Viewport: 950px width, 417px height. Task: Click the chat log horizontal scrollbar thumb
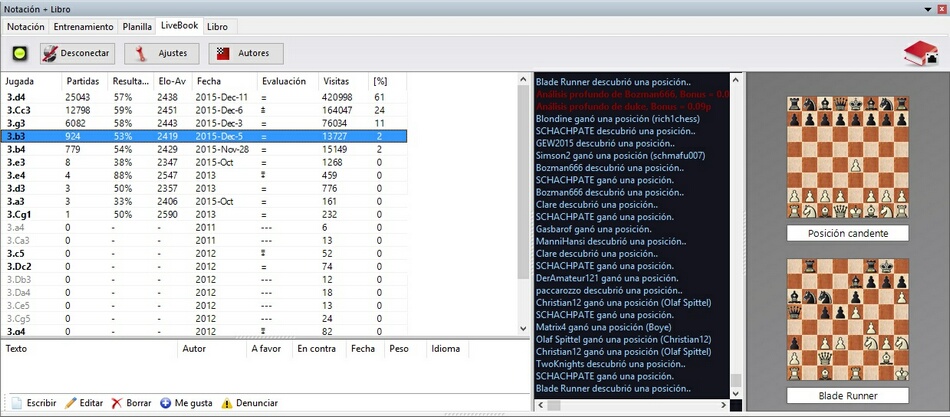coord(554,405)
